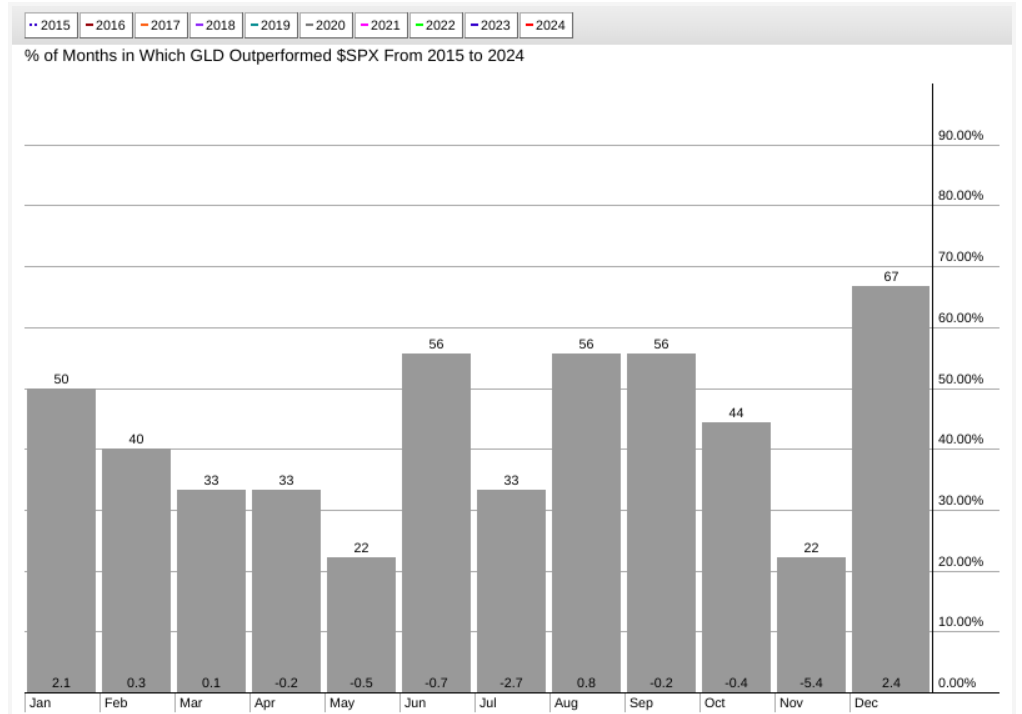This screenshot has height=714, width=1022.
Task: Toggle the 2019 year legend button
Action: [x=270, y=25]
